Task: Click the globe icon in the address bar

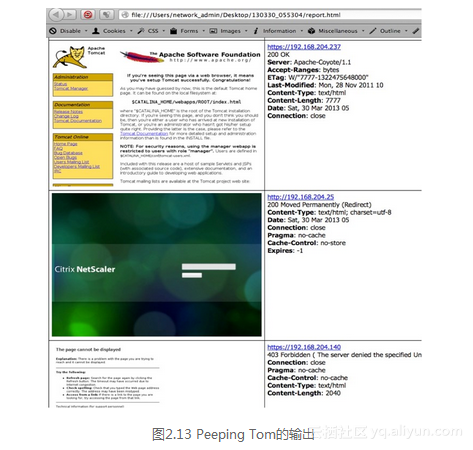Action: [125, 15]
